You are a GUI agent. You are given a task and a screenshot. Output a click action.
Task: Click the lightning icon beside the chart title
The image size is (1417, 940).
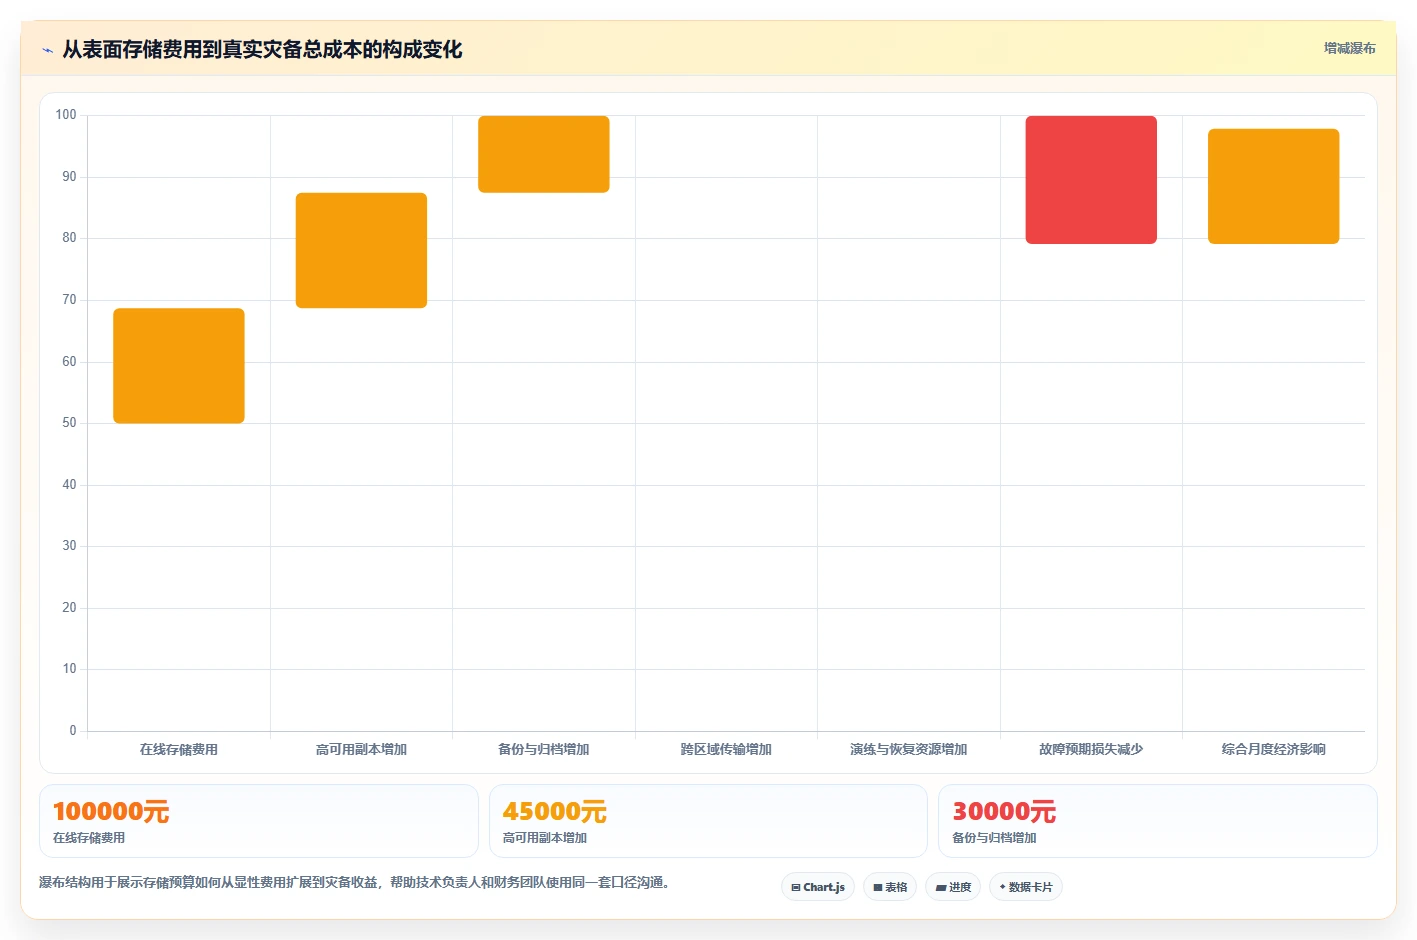click(x=47, y=50)
